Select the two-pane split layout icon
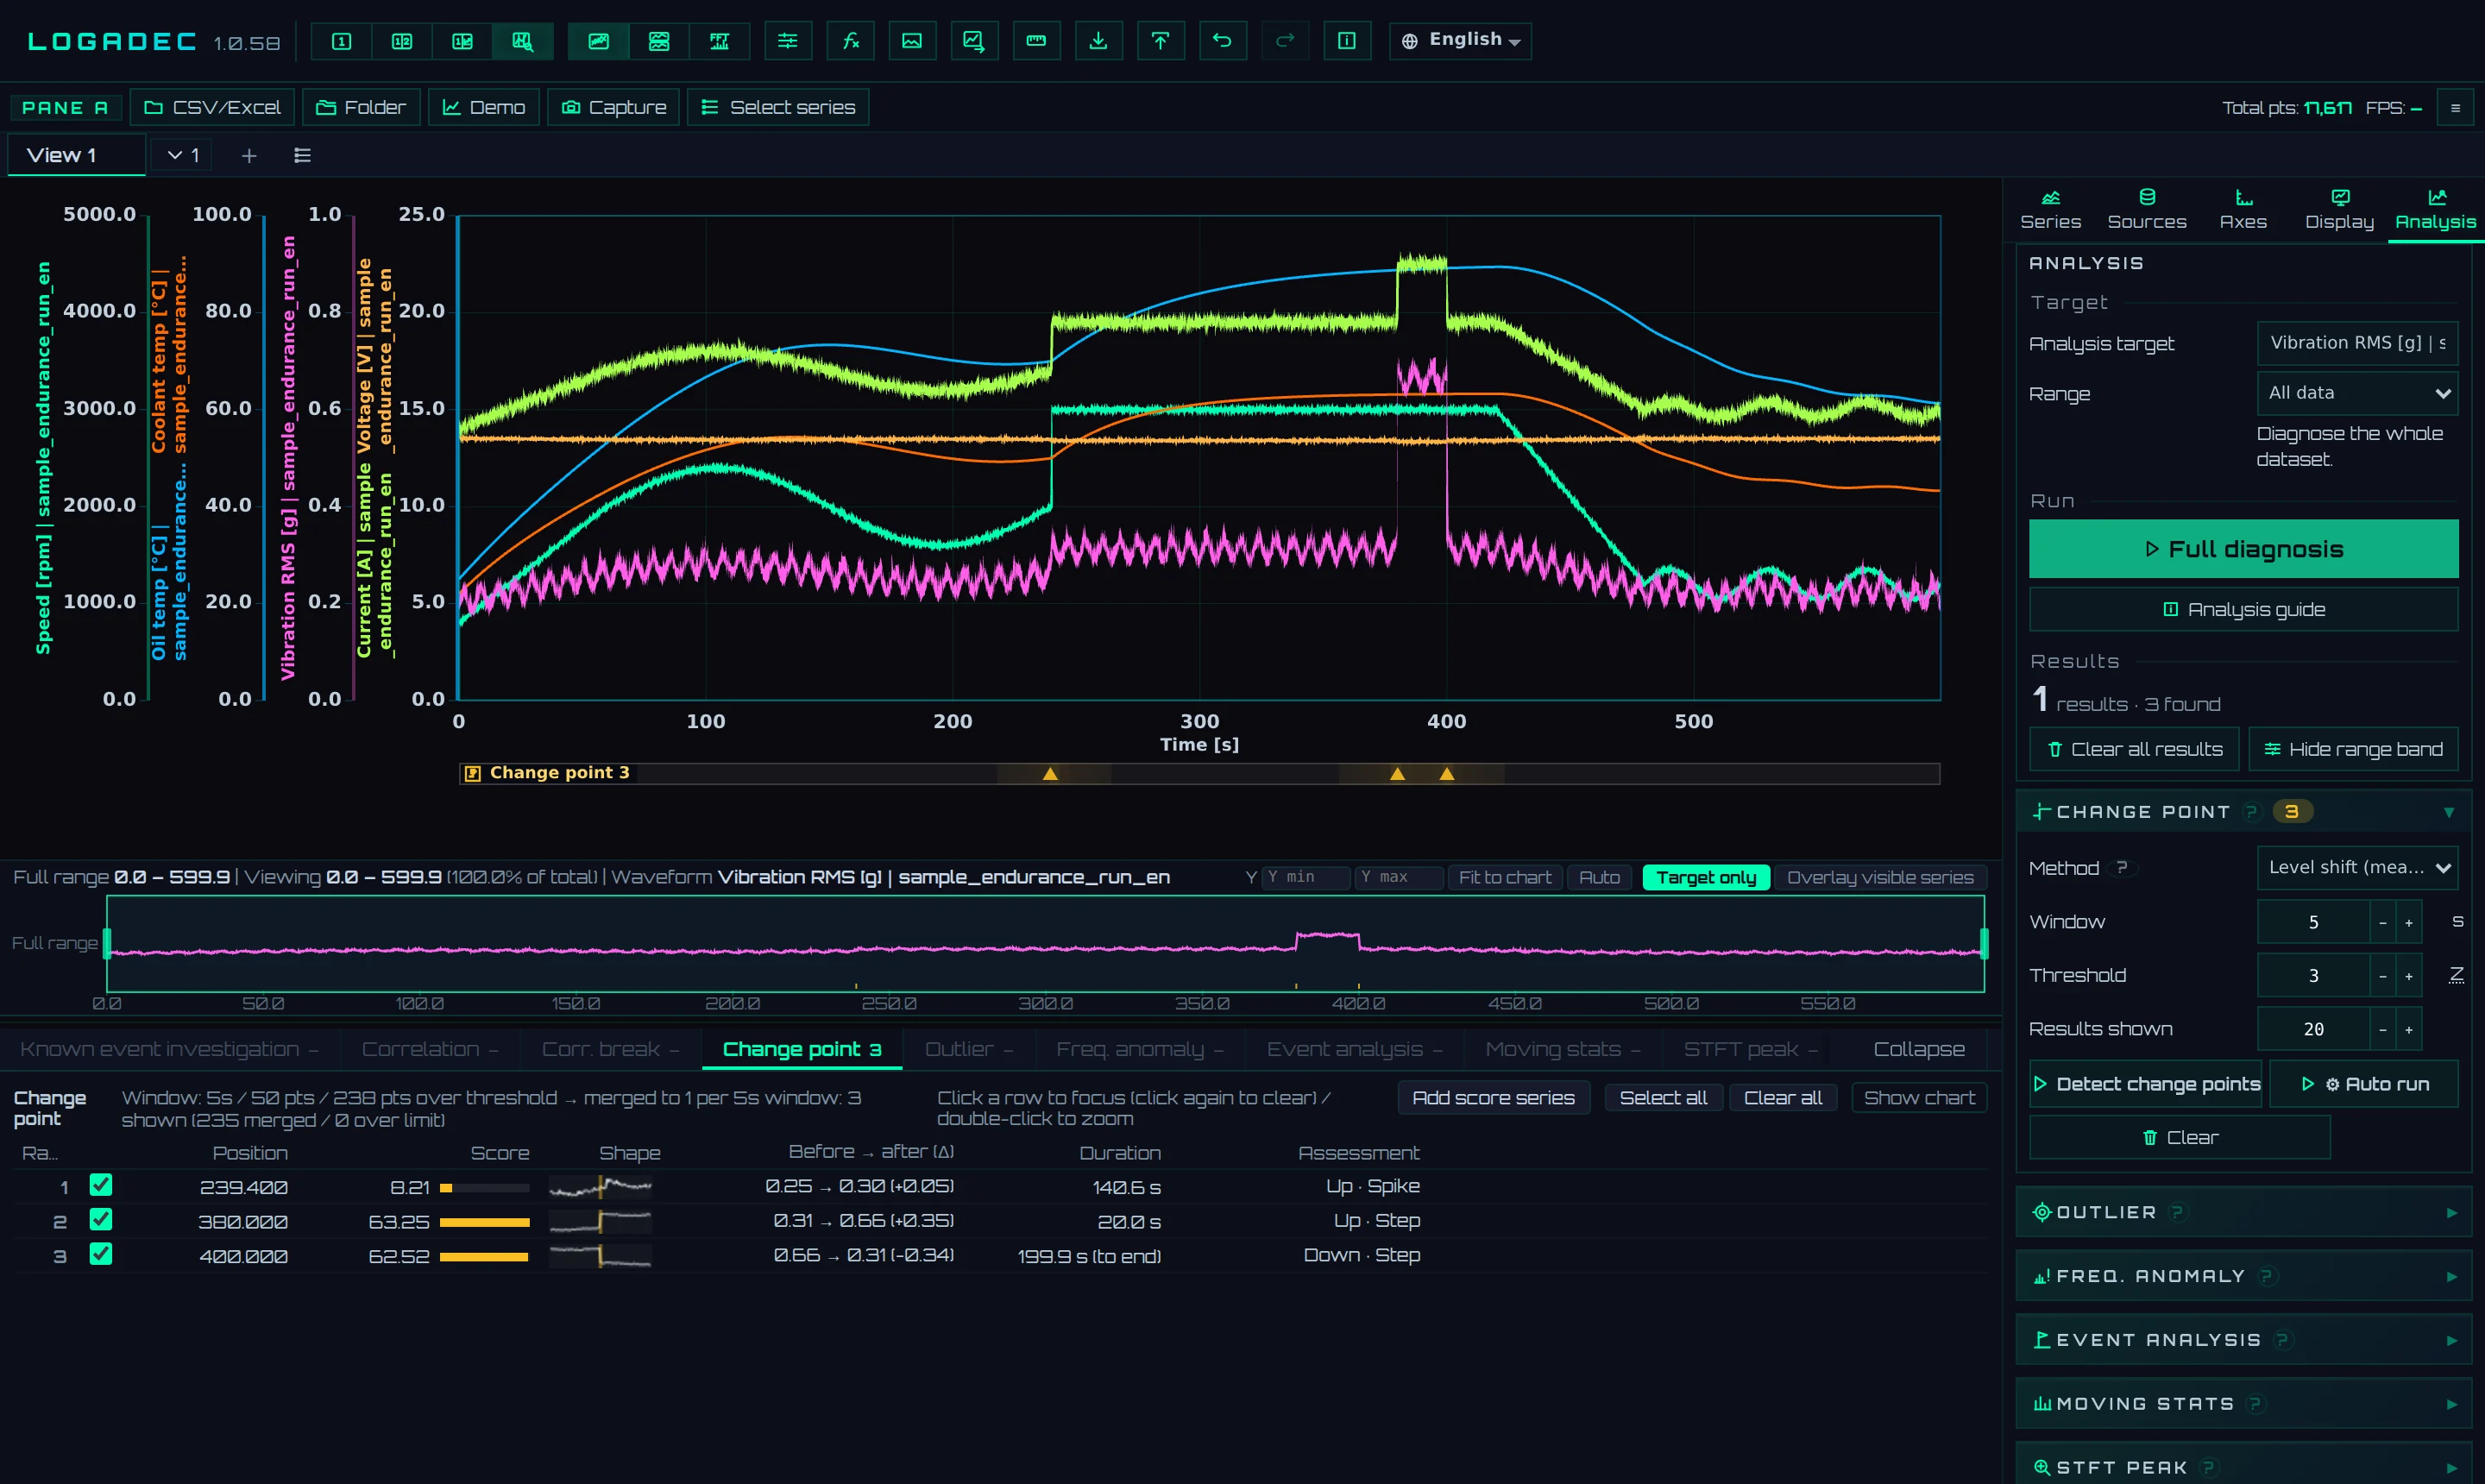The height and width of the screenshot is (1484, 2485). click(x=401, y=41)
